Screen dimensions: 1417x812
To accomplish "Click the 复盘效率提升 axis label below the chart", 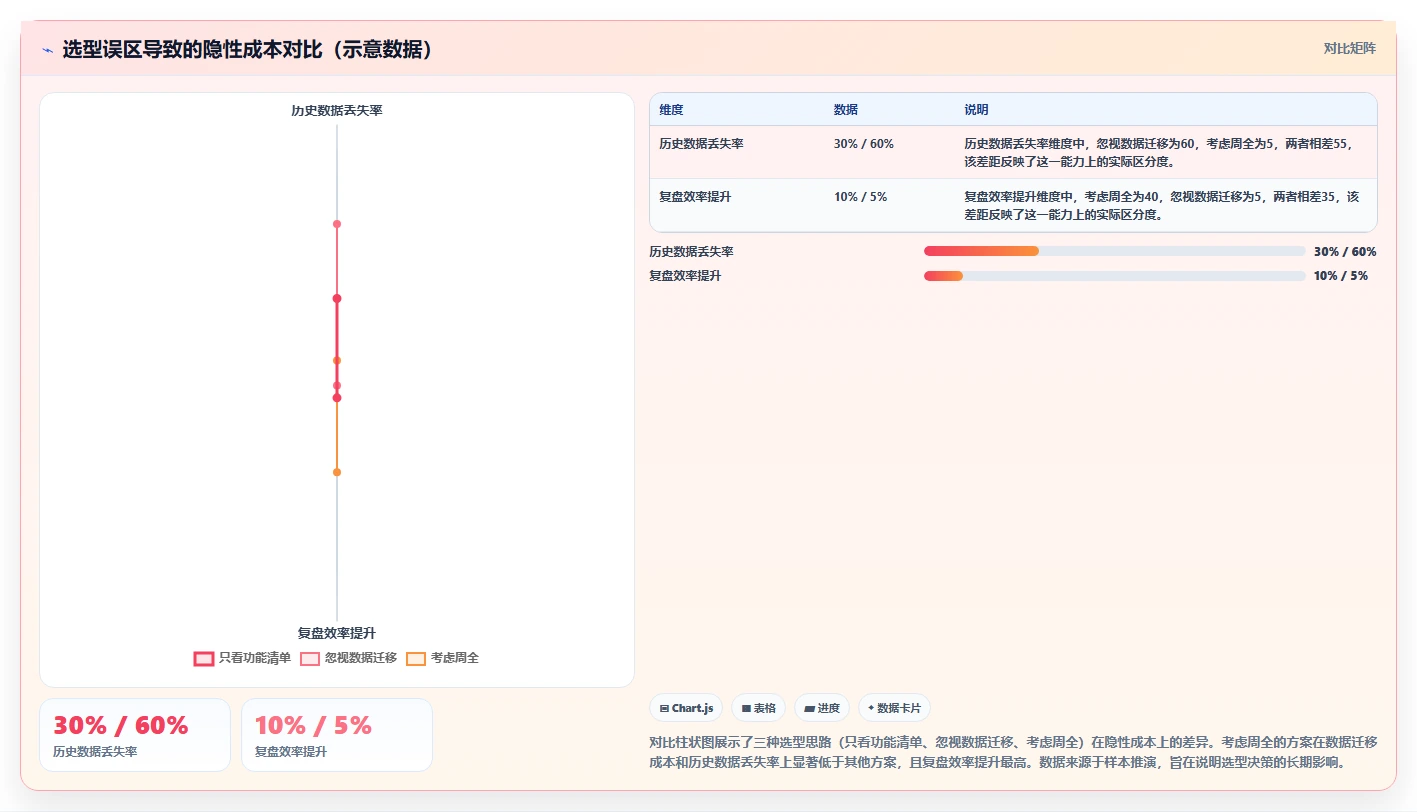I will [337, 633].
